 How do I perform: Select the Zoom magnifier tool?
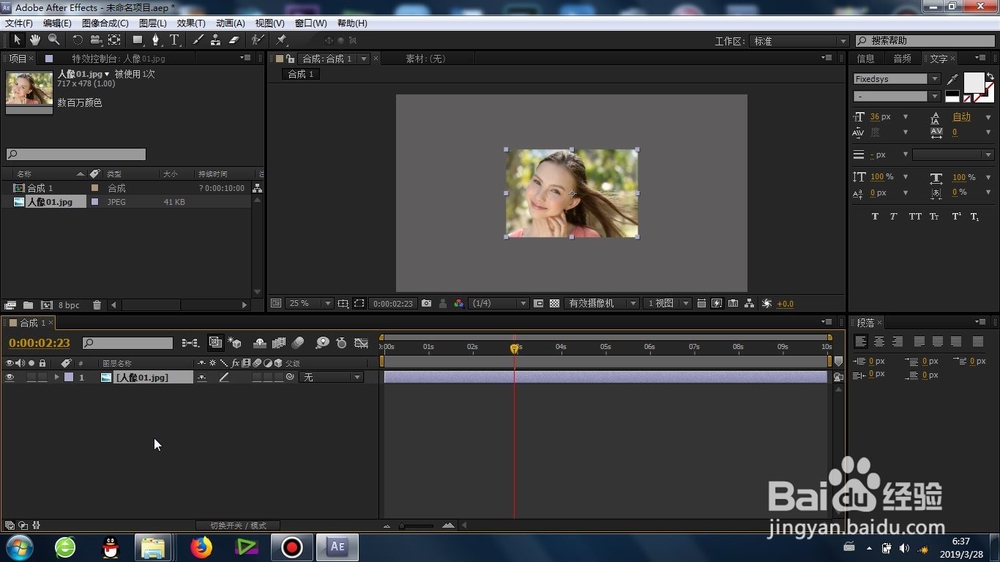coord(54,40)
